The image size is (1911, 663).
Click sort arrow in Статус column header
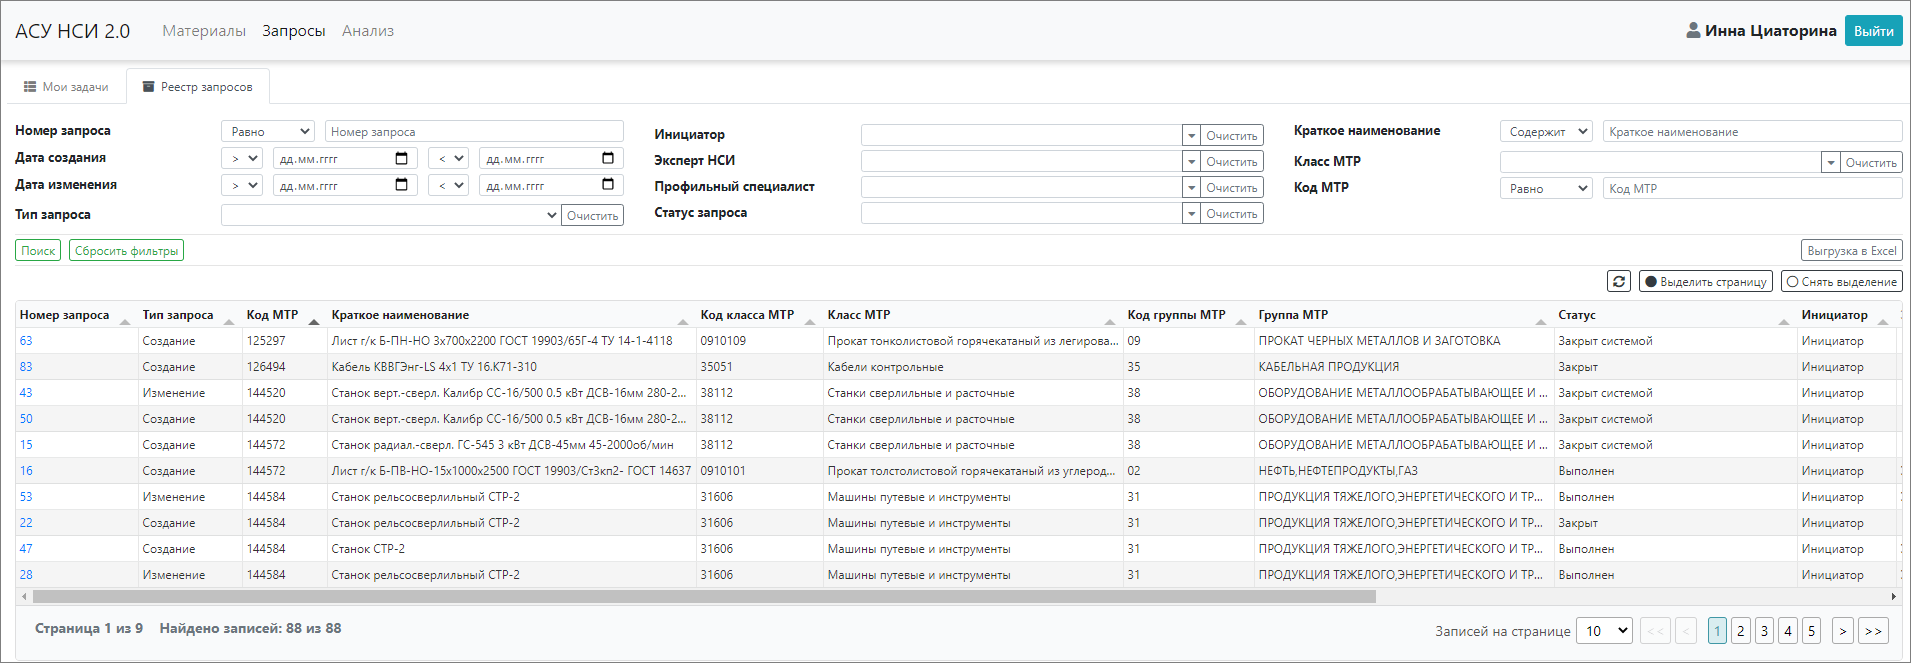tap(1783, 321)
